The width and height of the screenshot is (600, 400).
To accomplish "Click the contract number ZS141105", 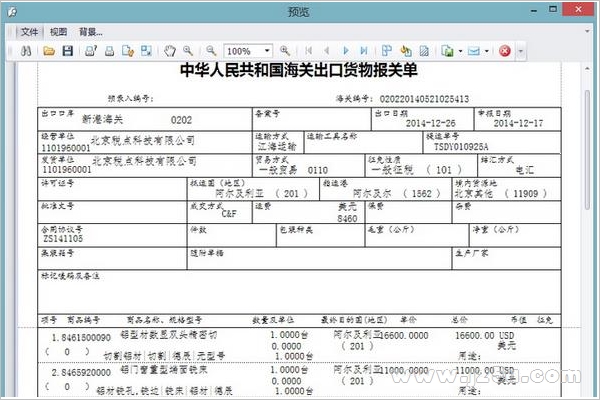I will coord(63,239).
